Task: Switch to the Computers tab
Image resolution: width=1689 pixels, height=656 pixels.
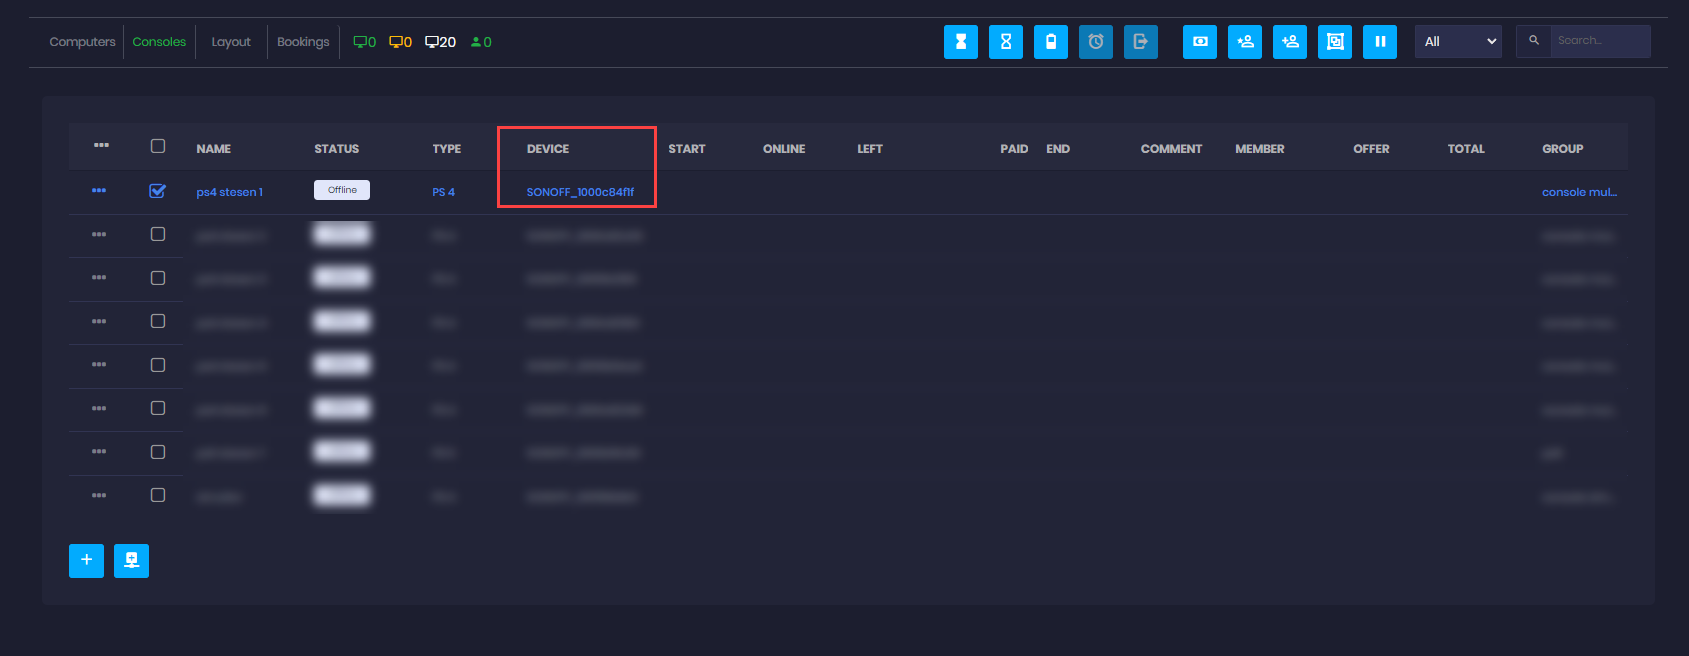Action: click(x=82, y=42)
